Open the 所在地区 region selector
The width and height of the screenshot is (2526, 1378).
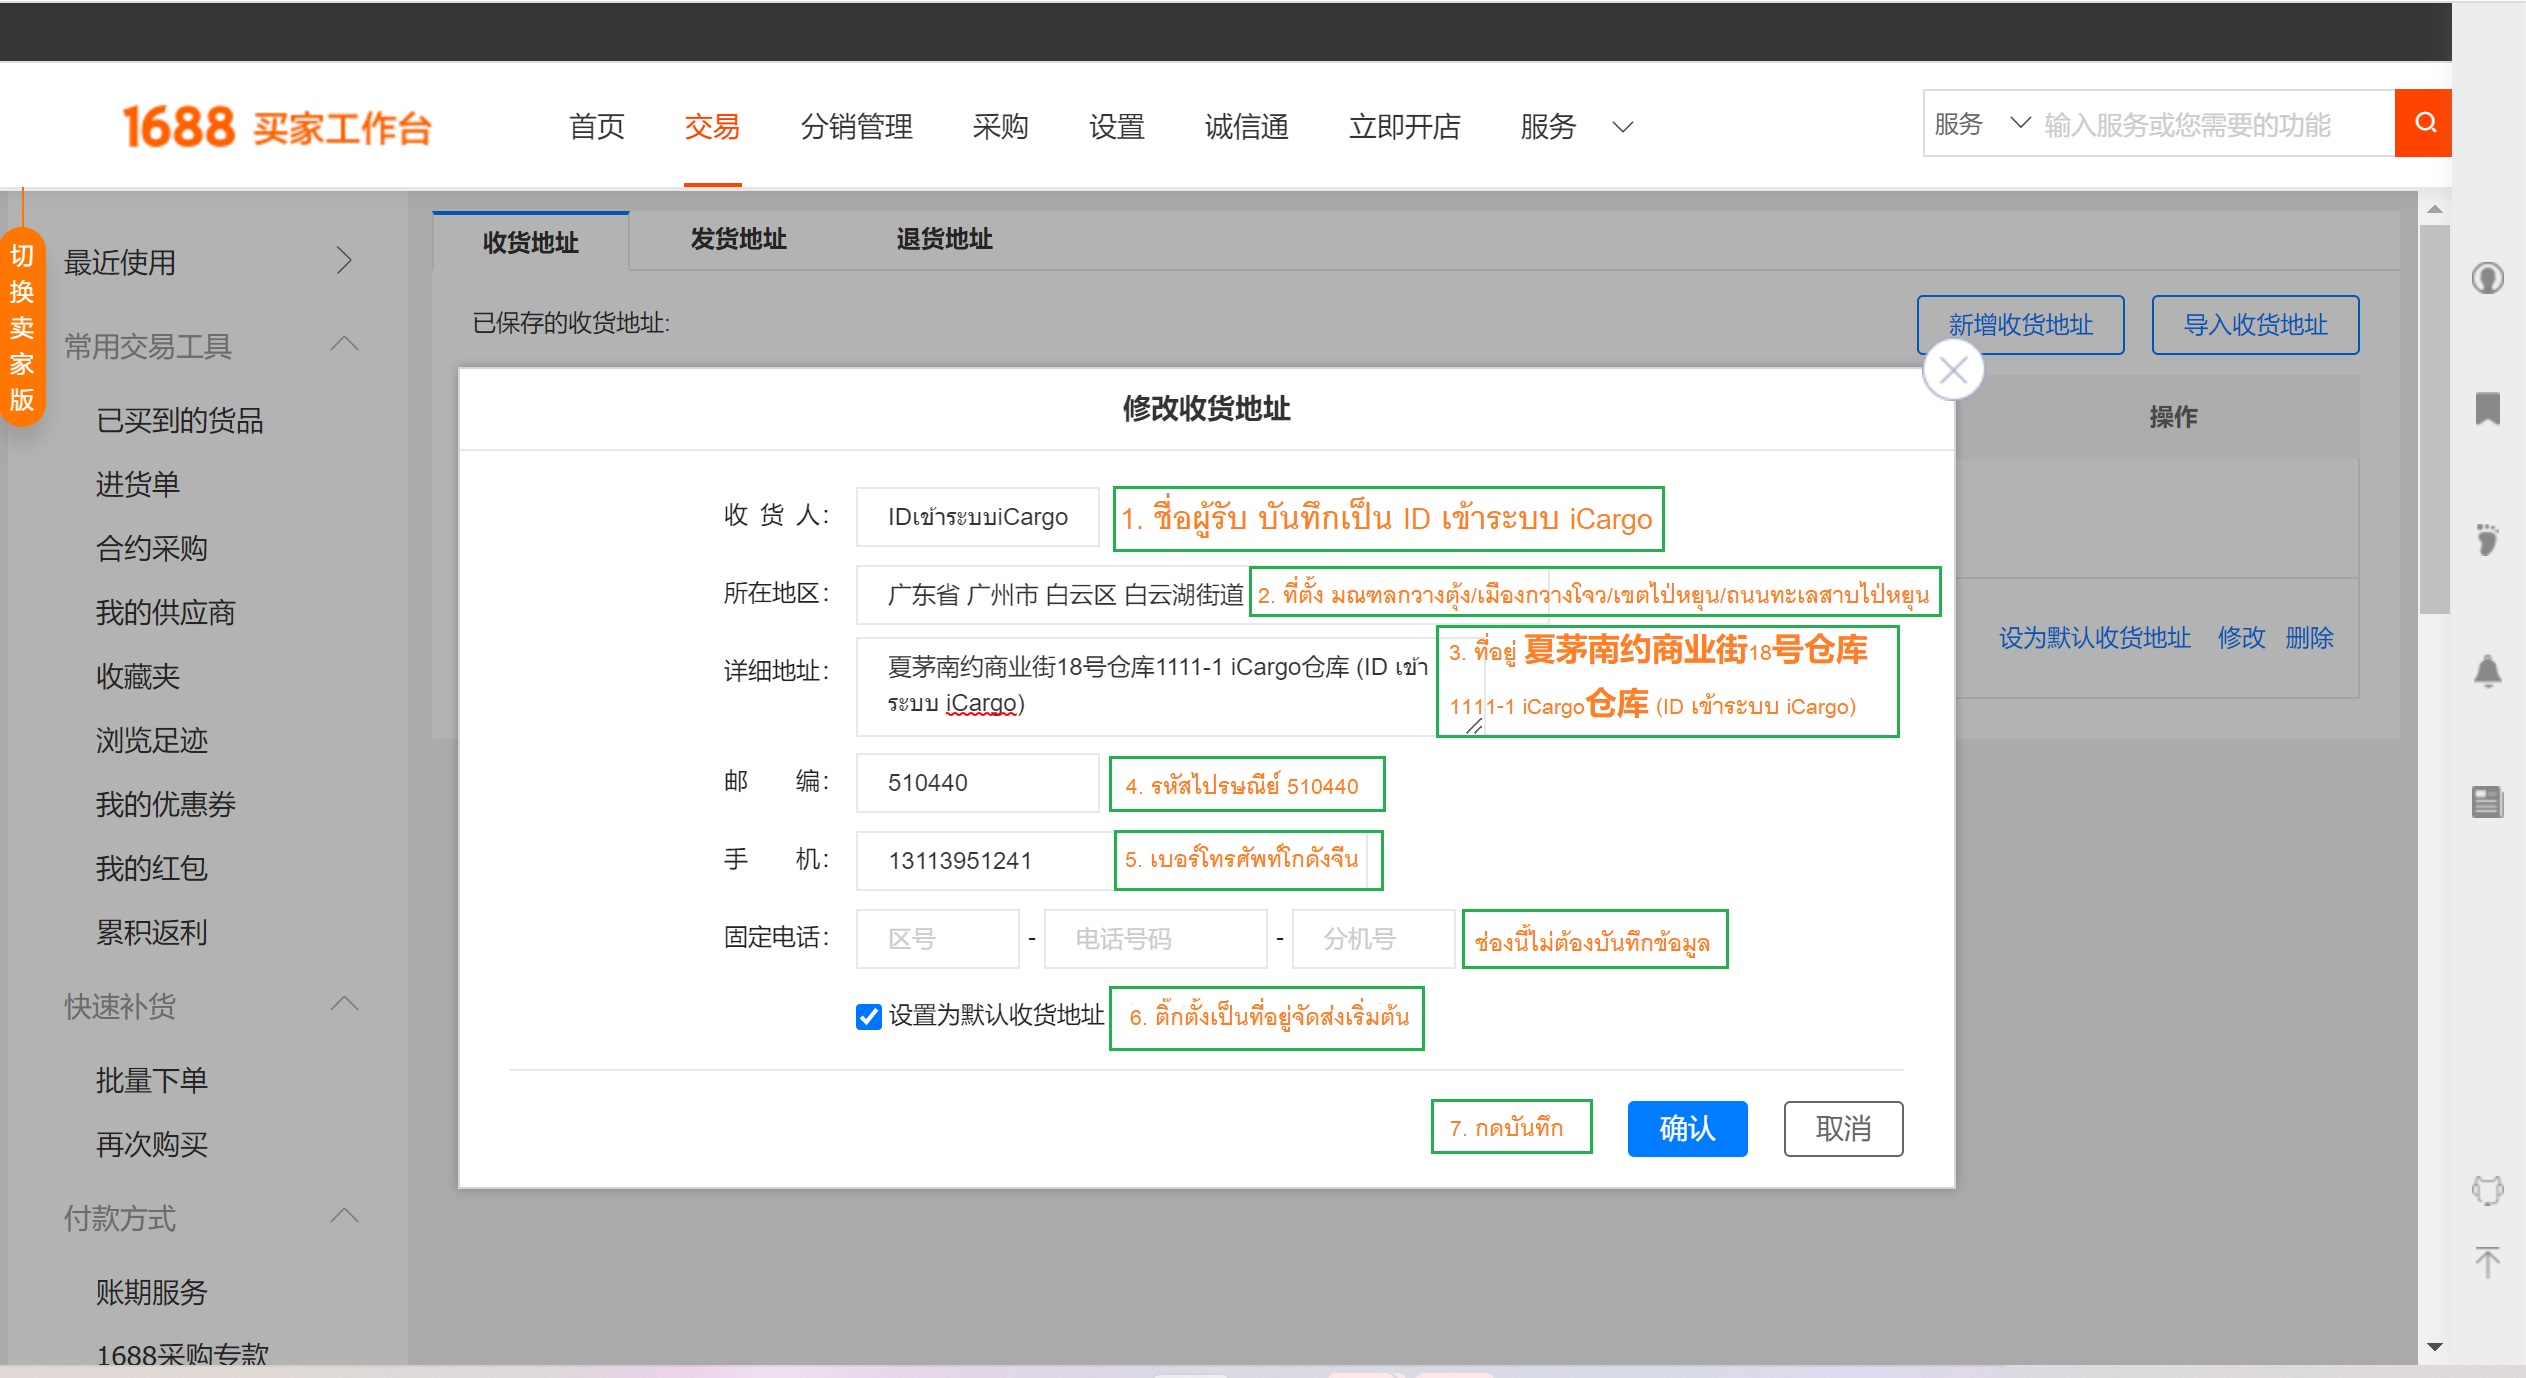(x=1202, y=595)
